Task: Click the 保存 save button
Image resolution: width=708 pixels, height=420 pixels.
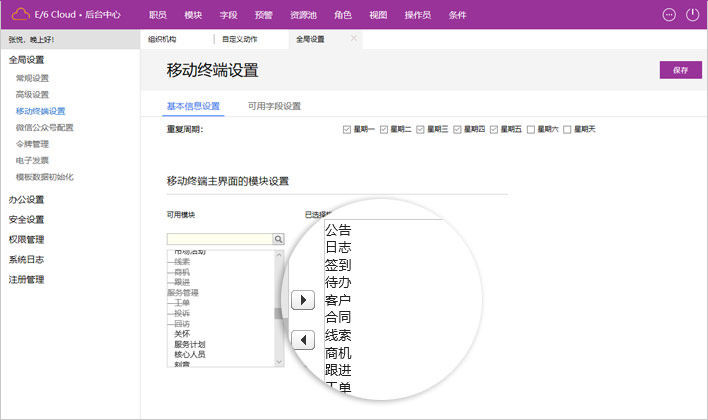Action: point(680,70)
